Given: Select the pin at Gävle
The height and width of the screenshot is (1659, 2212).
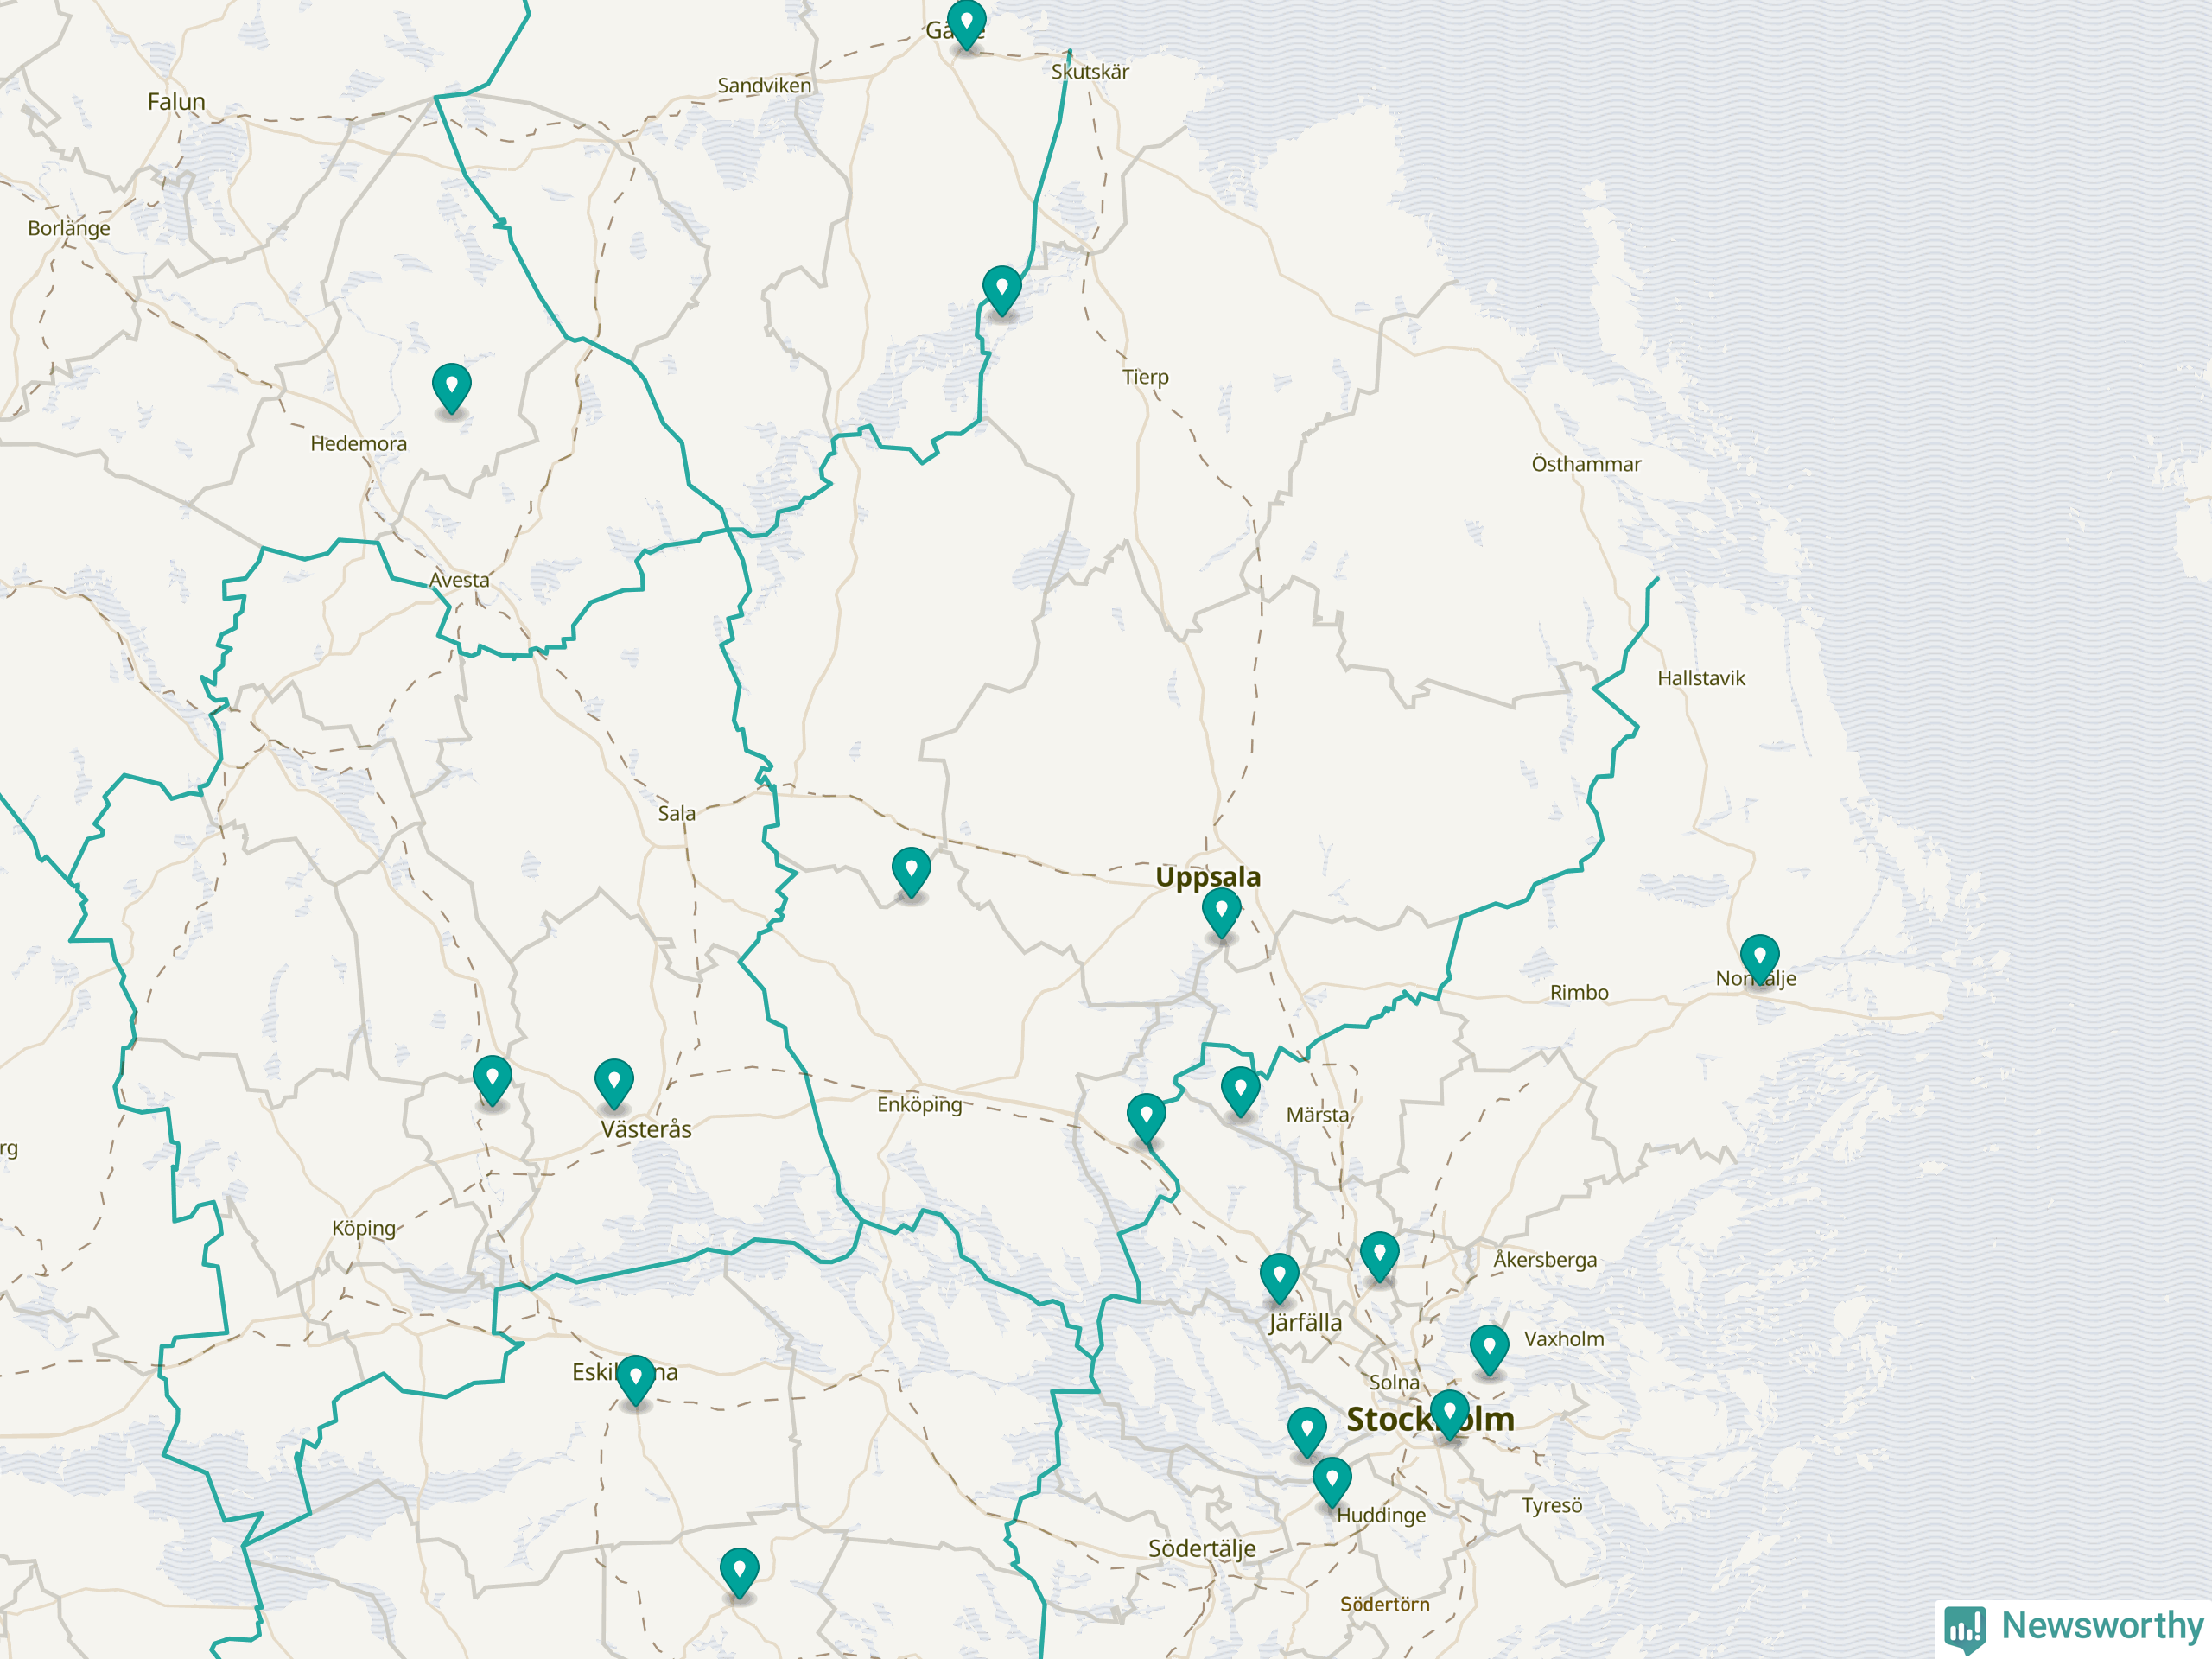Looking at the screenshot, I should tap(966, 22).
